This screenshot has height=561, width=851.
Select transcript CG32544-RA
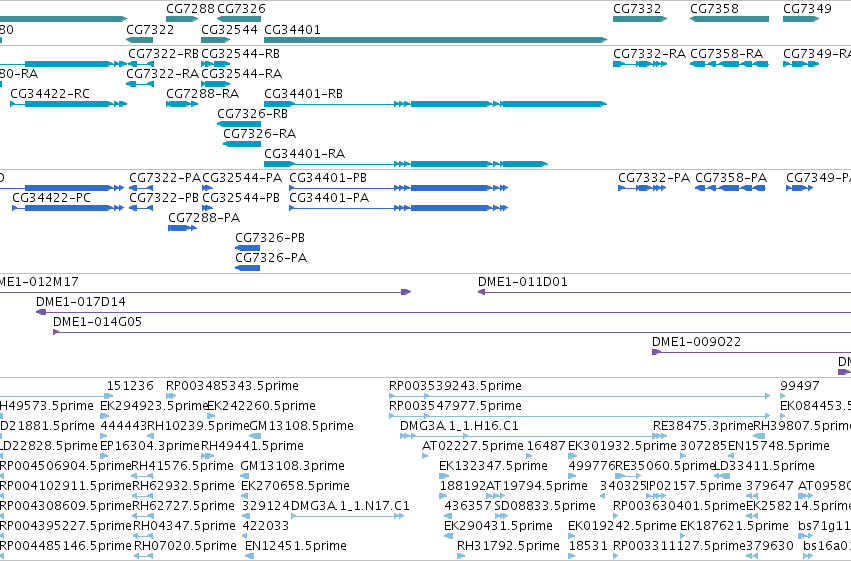coord(215,84)
